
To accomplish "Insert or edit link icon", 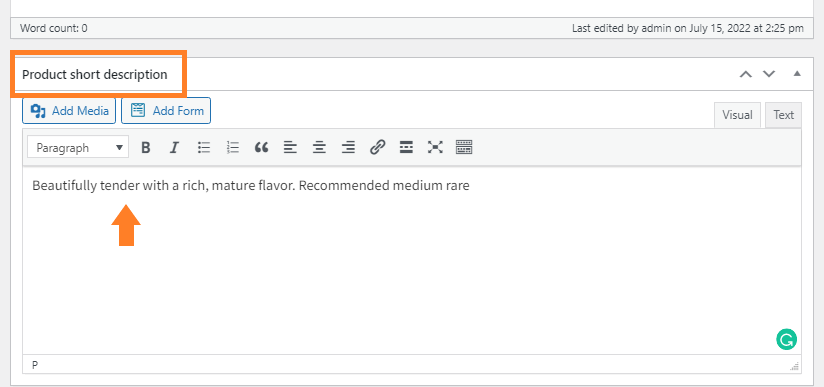I will pyautogui.click(x=377, y=148).
